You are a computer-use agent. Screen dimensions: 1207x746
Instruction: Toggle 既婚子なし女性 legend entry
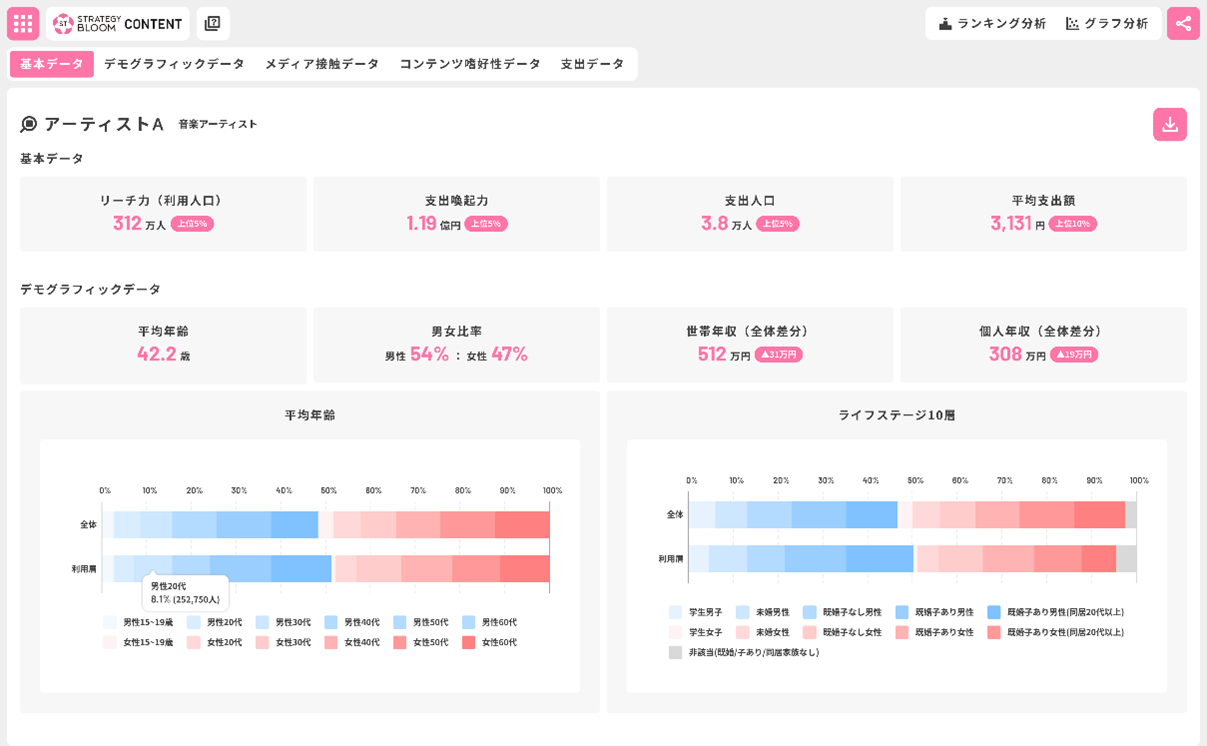click(843, 632)
